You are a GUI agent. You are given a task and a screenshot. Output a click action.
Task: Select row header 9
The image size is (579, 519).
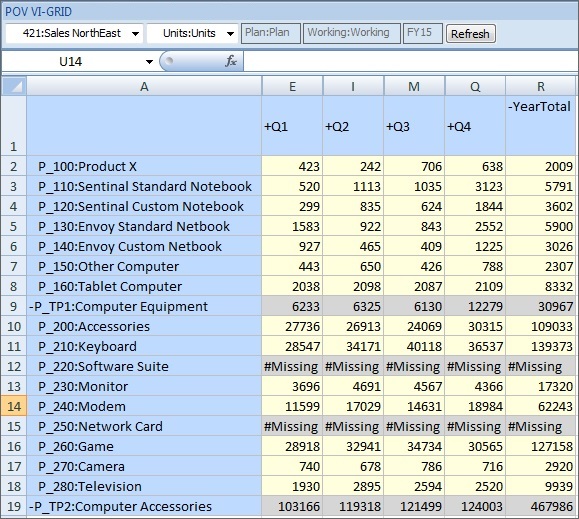pos(14,306)
